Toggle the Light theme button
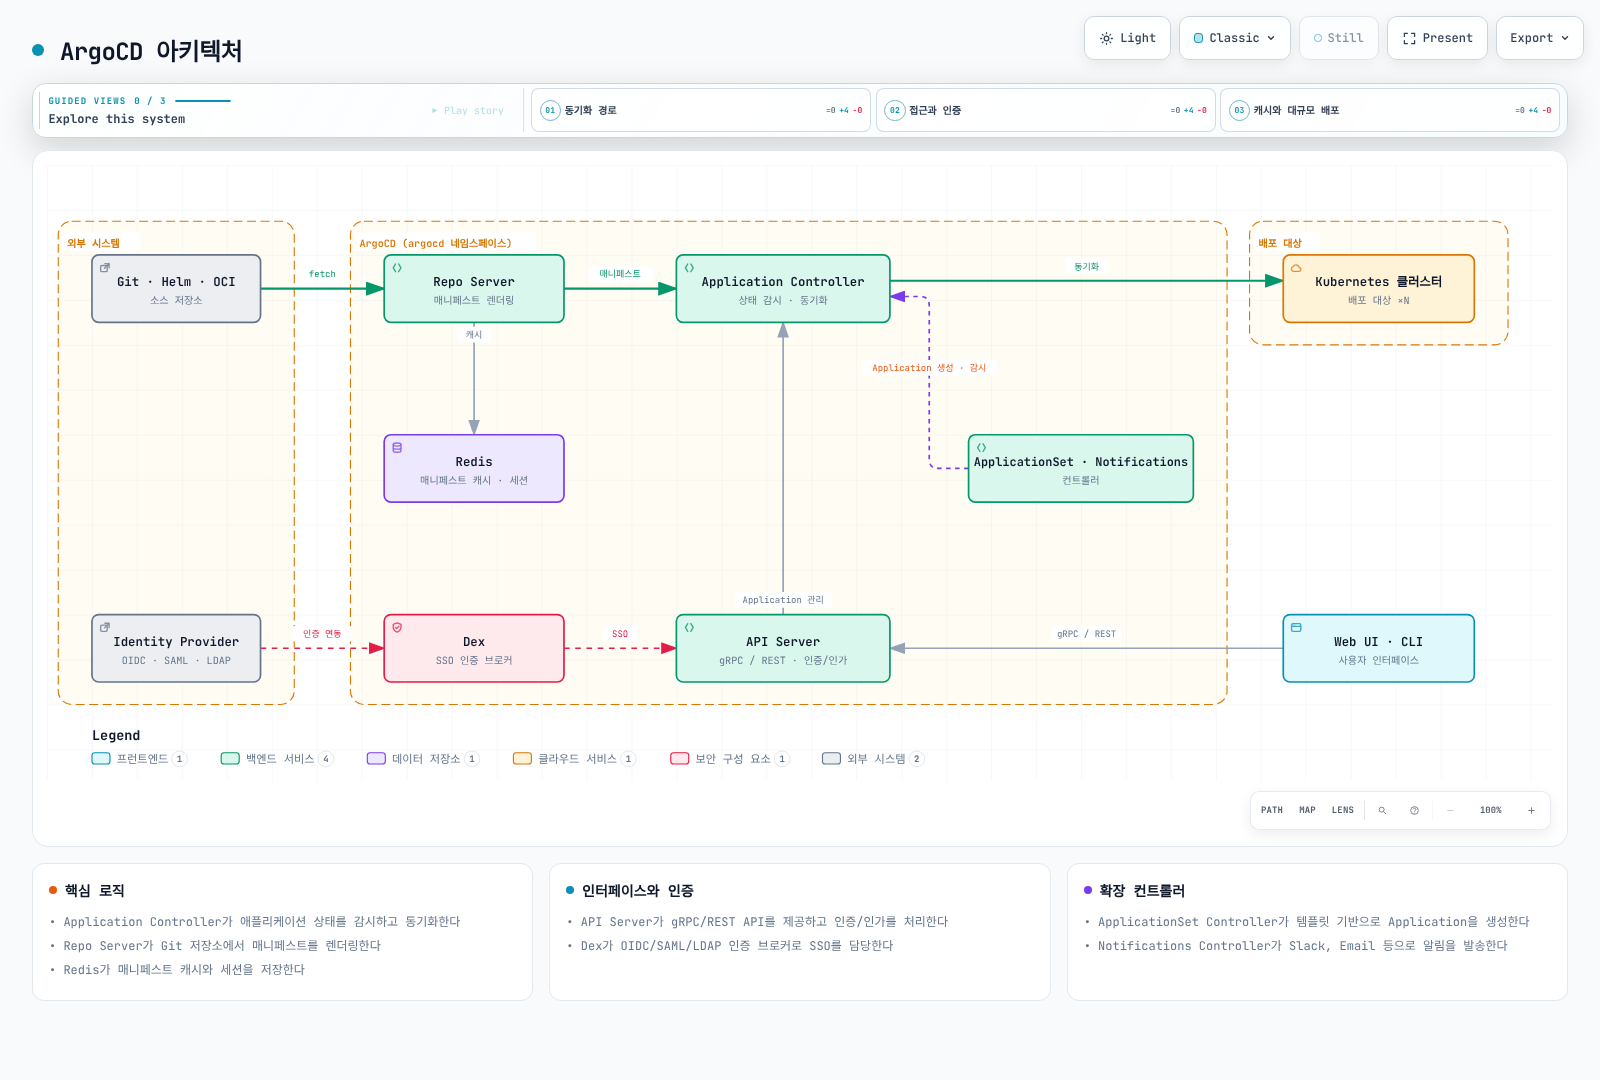Image resolution: width=1600 pixels, height=1080 pixels. 1127,38
